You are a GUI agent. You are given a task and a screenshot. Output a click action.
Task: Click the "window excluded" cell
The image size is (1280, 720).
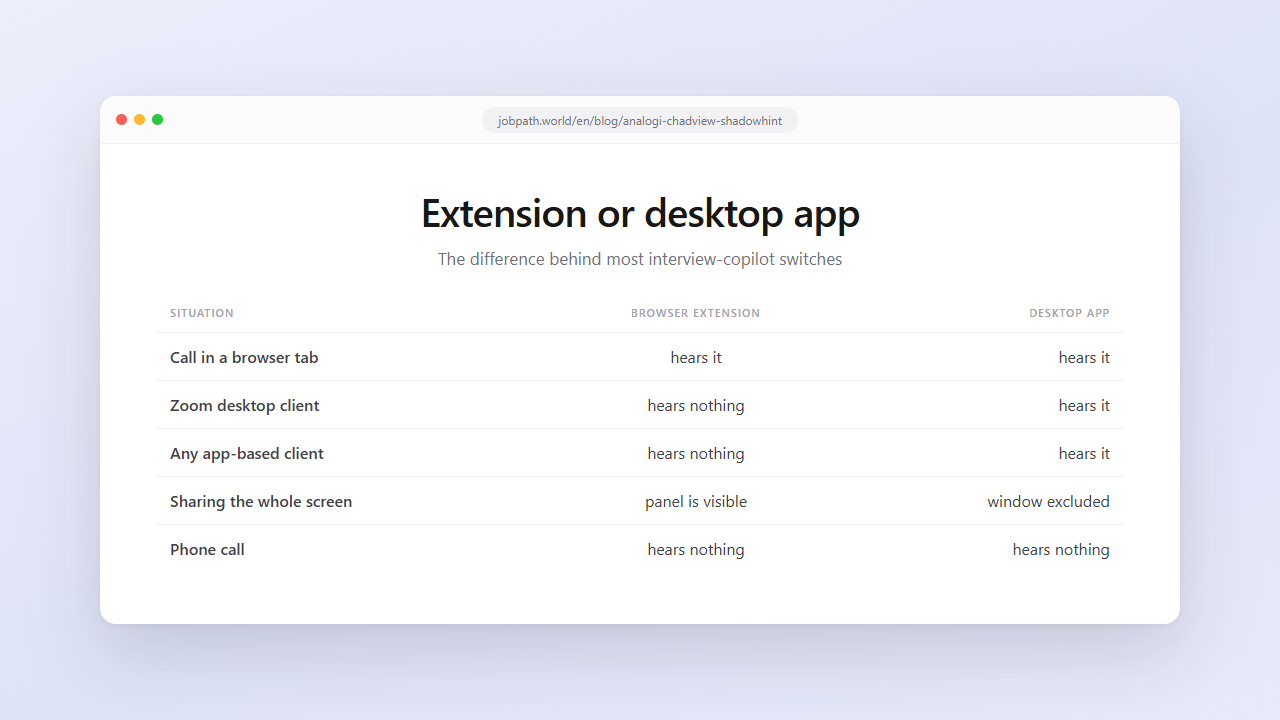[1048, 501]
